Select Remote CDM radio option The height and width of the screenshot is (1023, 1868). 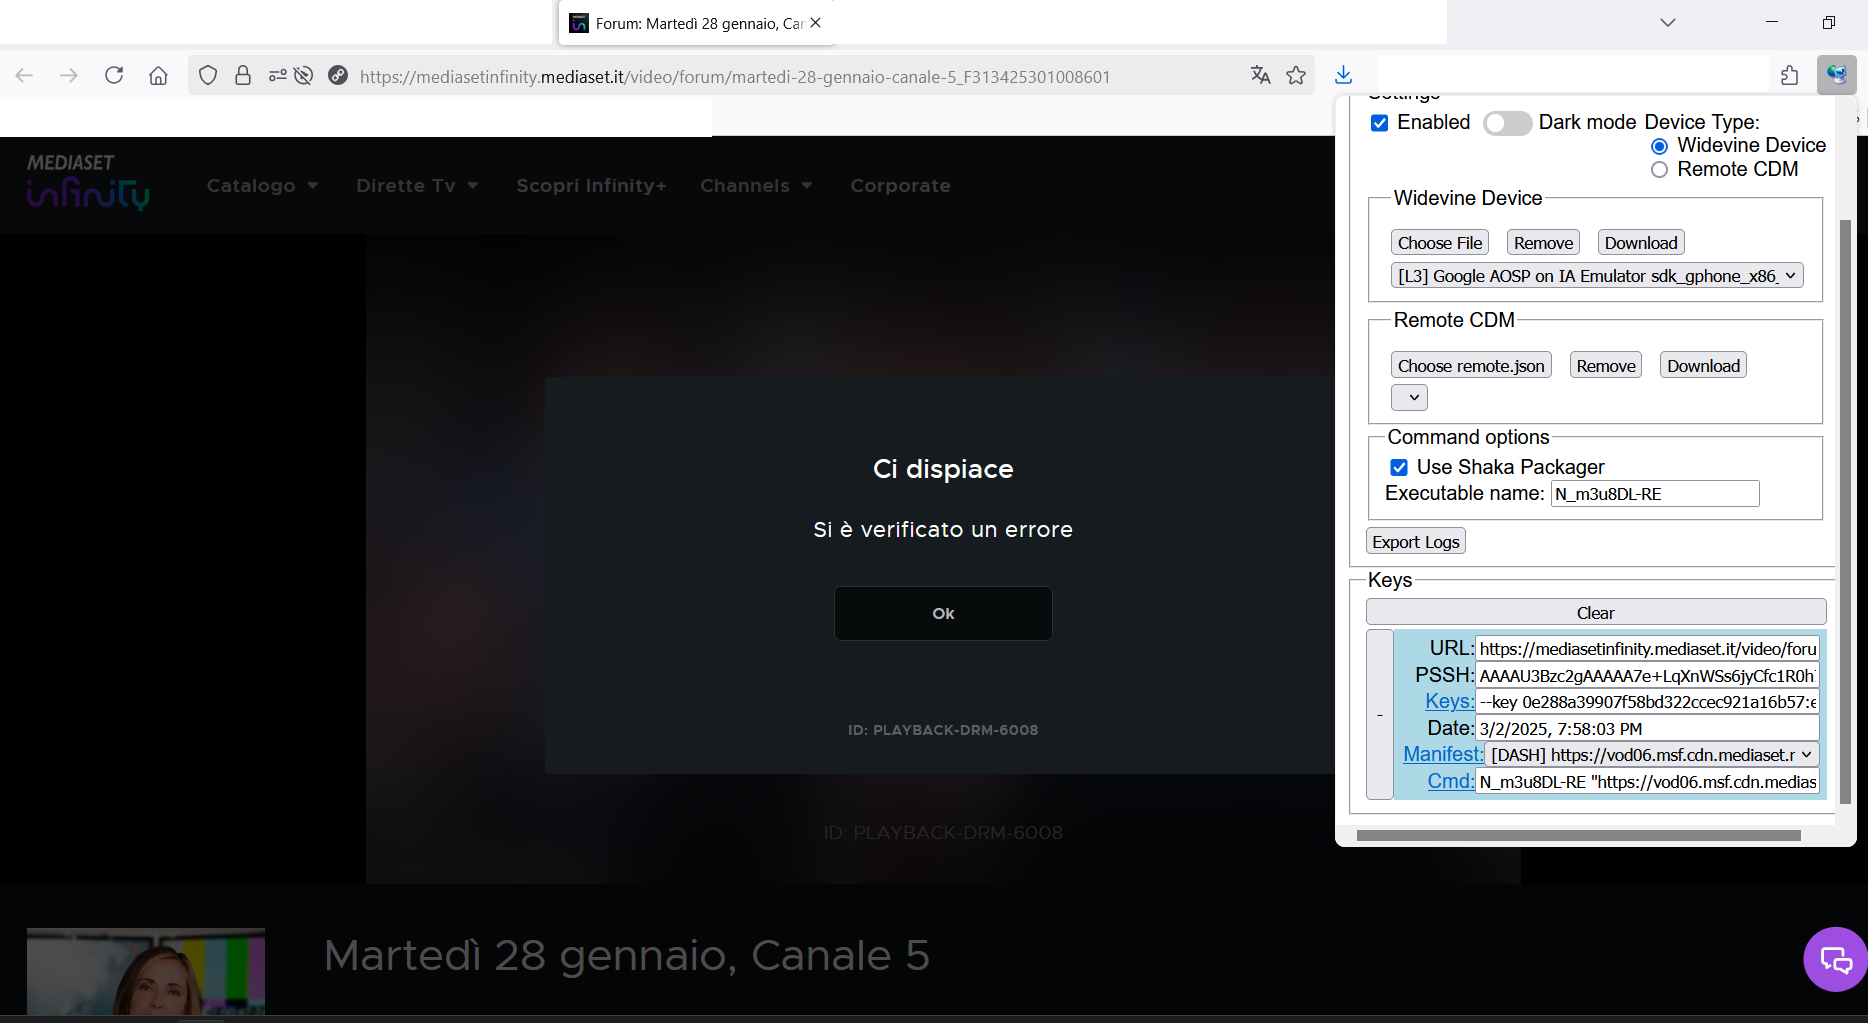[1659, 170]
